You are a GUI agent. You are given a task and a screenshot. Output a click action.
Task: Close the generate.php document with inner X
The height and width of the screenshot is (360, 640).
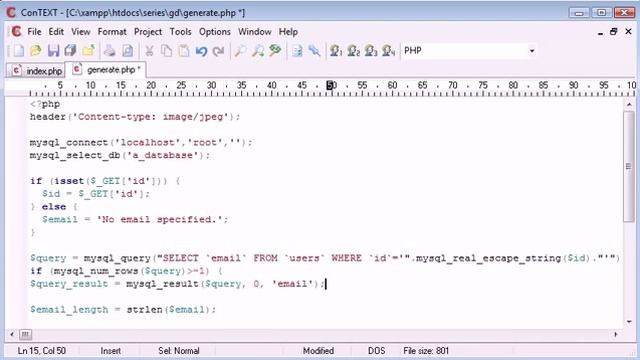pyautogui.click(x=628, y=31)
